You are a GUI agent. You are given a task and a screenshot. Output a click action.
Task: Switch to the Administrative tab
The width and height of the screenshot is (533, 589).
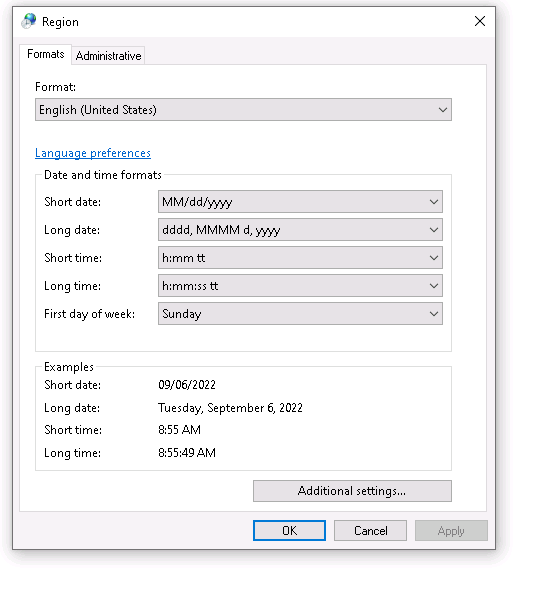(x=108, y=56)
